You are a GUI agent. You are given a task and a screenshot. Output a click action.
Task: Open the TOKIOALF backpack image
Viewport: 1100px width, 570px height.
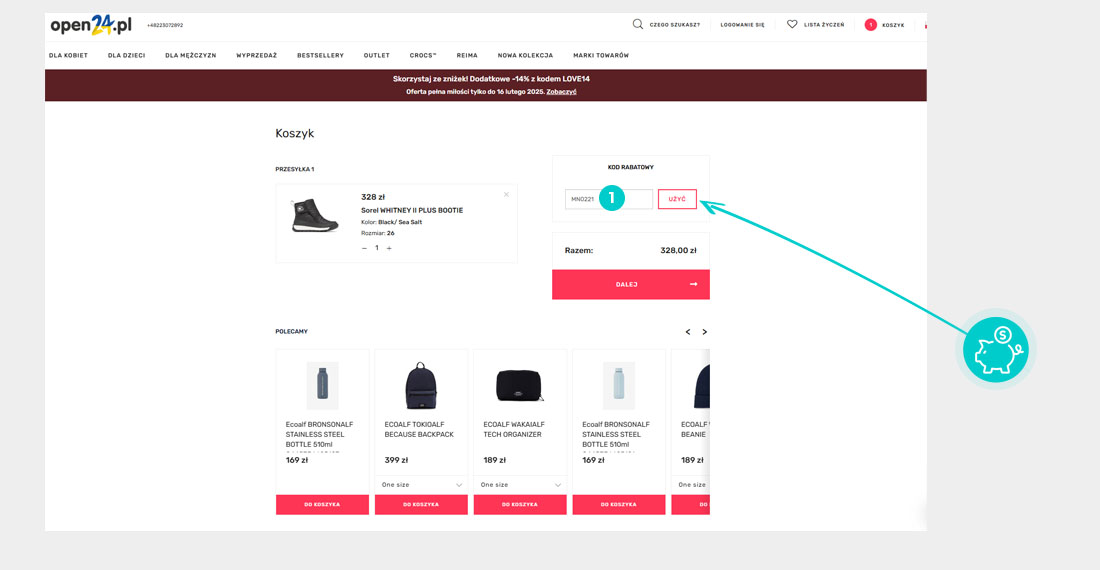(x=421, y=386)
